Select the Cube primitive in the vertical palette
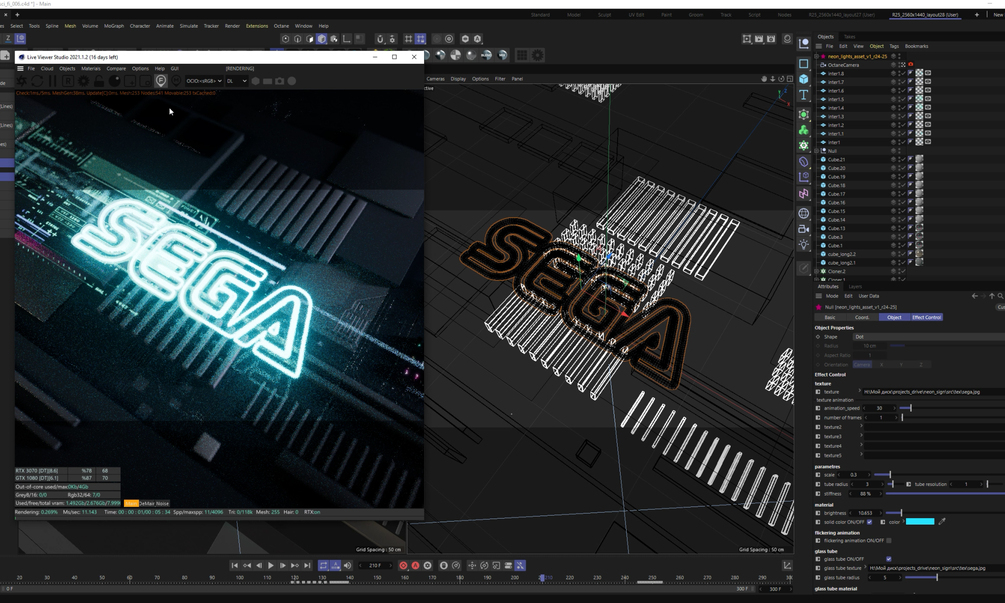The height and width of the screenshot is (603, 1005). click(803, 79)
